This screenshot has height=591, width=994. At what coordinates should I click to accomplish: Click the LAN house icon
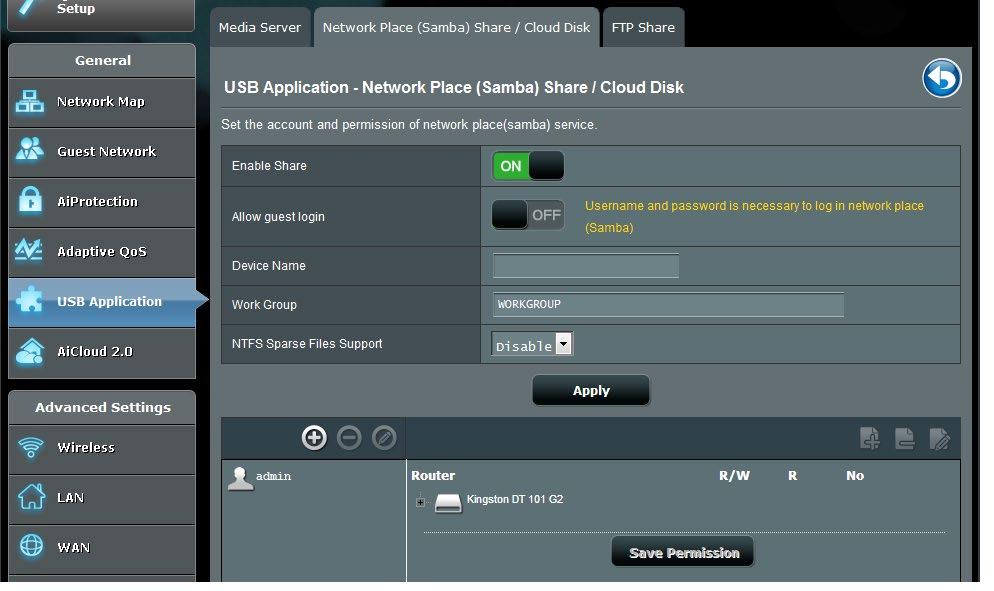click(x=31, y=497)
